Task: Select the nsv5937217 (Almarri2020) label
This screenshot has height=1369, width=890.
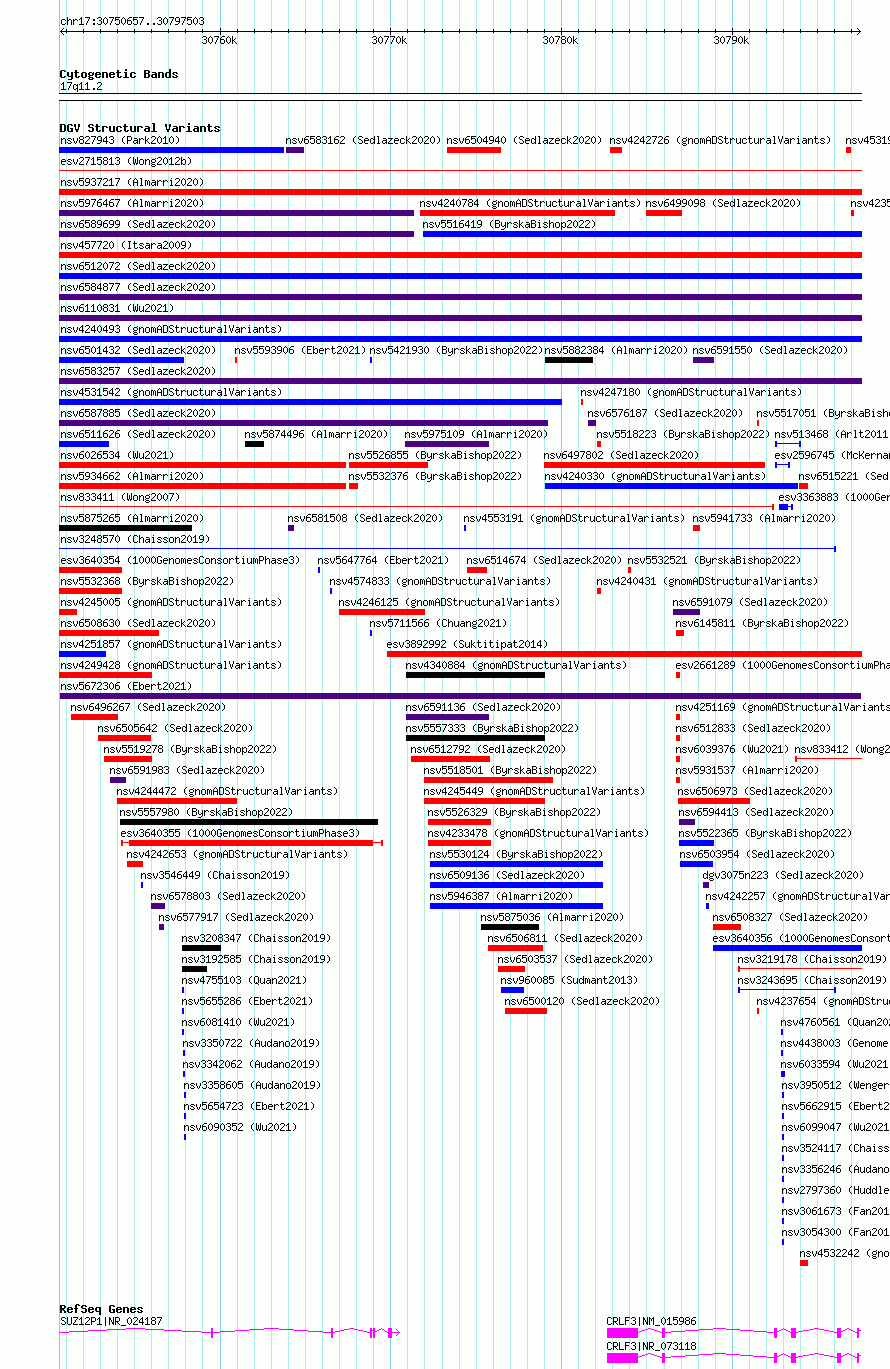Action: click(x=131, y=182)
